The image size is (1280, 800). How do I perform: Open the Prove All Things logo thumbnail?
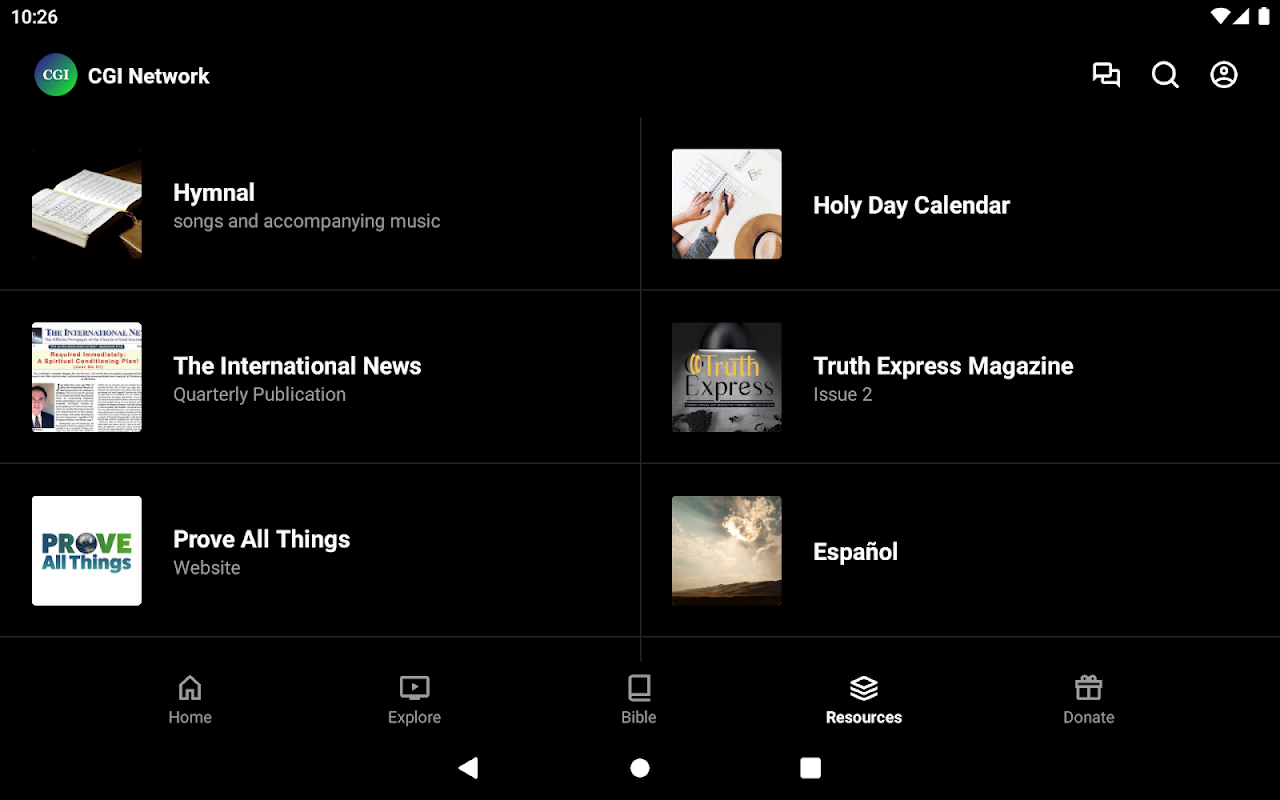pos(87,551)
